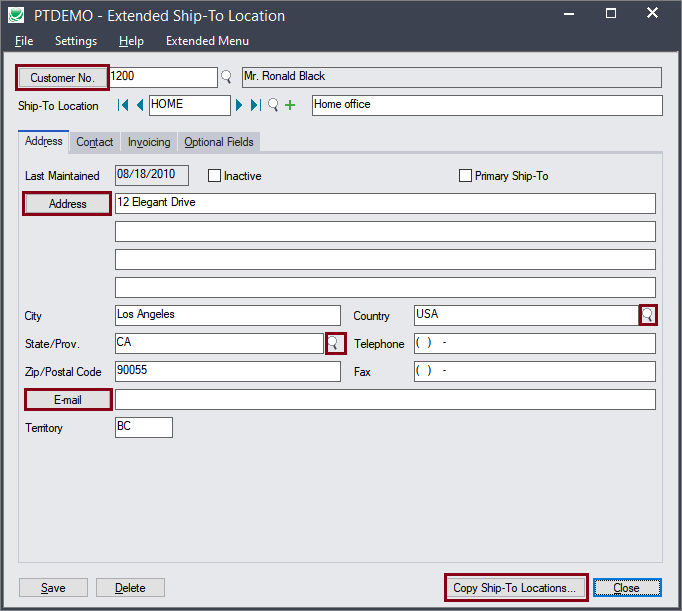Image resolution: width=682 pixels, height=611 pixels.
Task: Click the E-mail button
Action: pyautogui.click(x=68, y=400)
